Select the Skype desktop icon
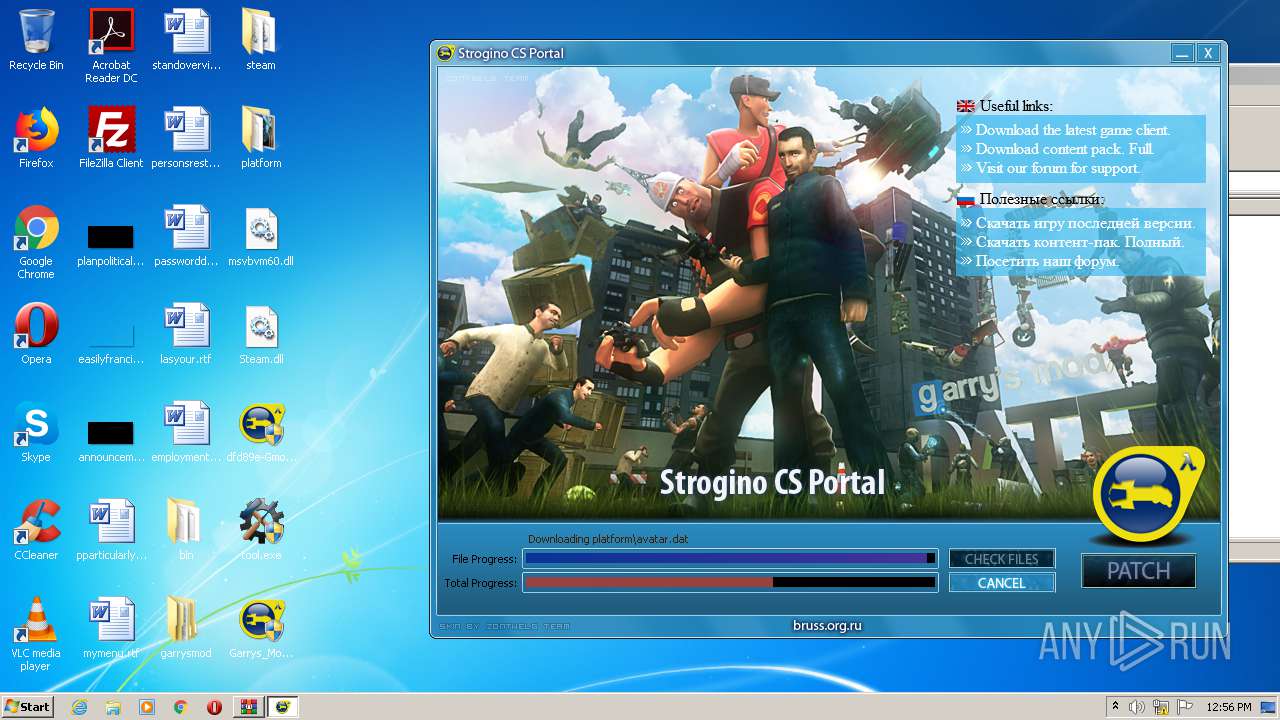 pos(36,432)
